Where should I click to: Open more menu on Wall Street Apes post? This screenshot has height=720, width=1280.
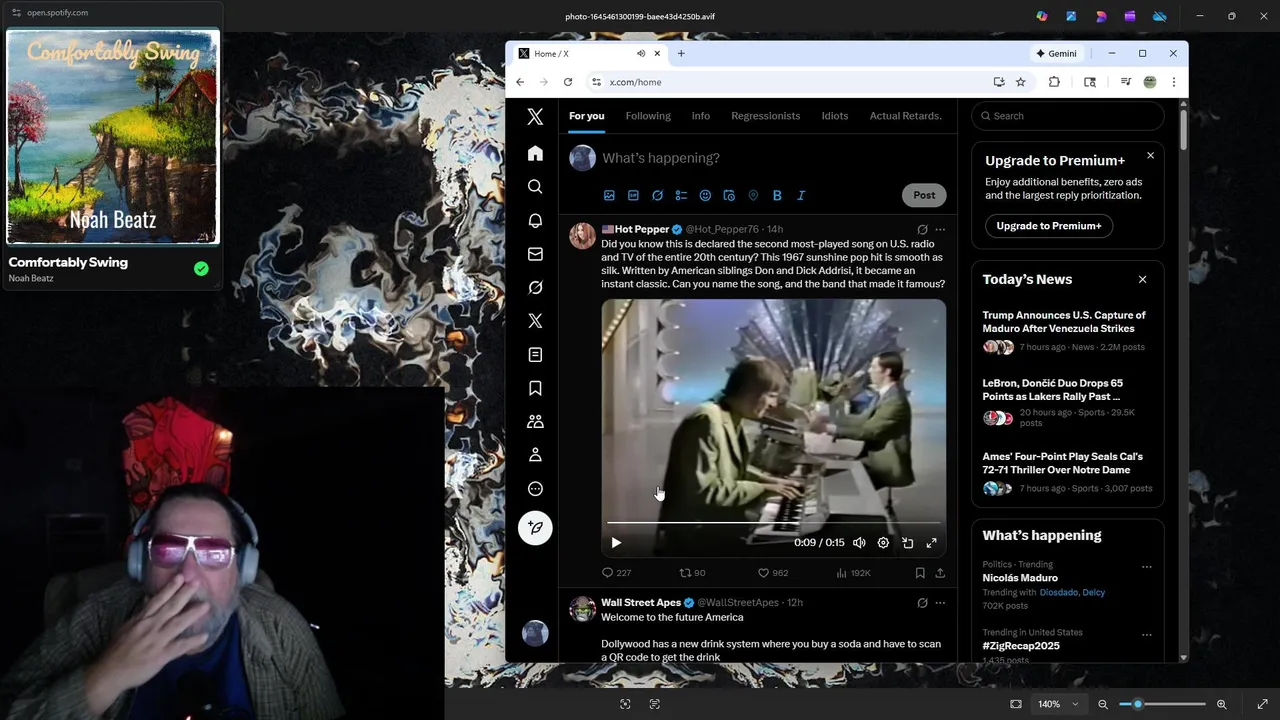940,603
